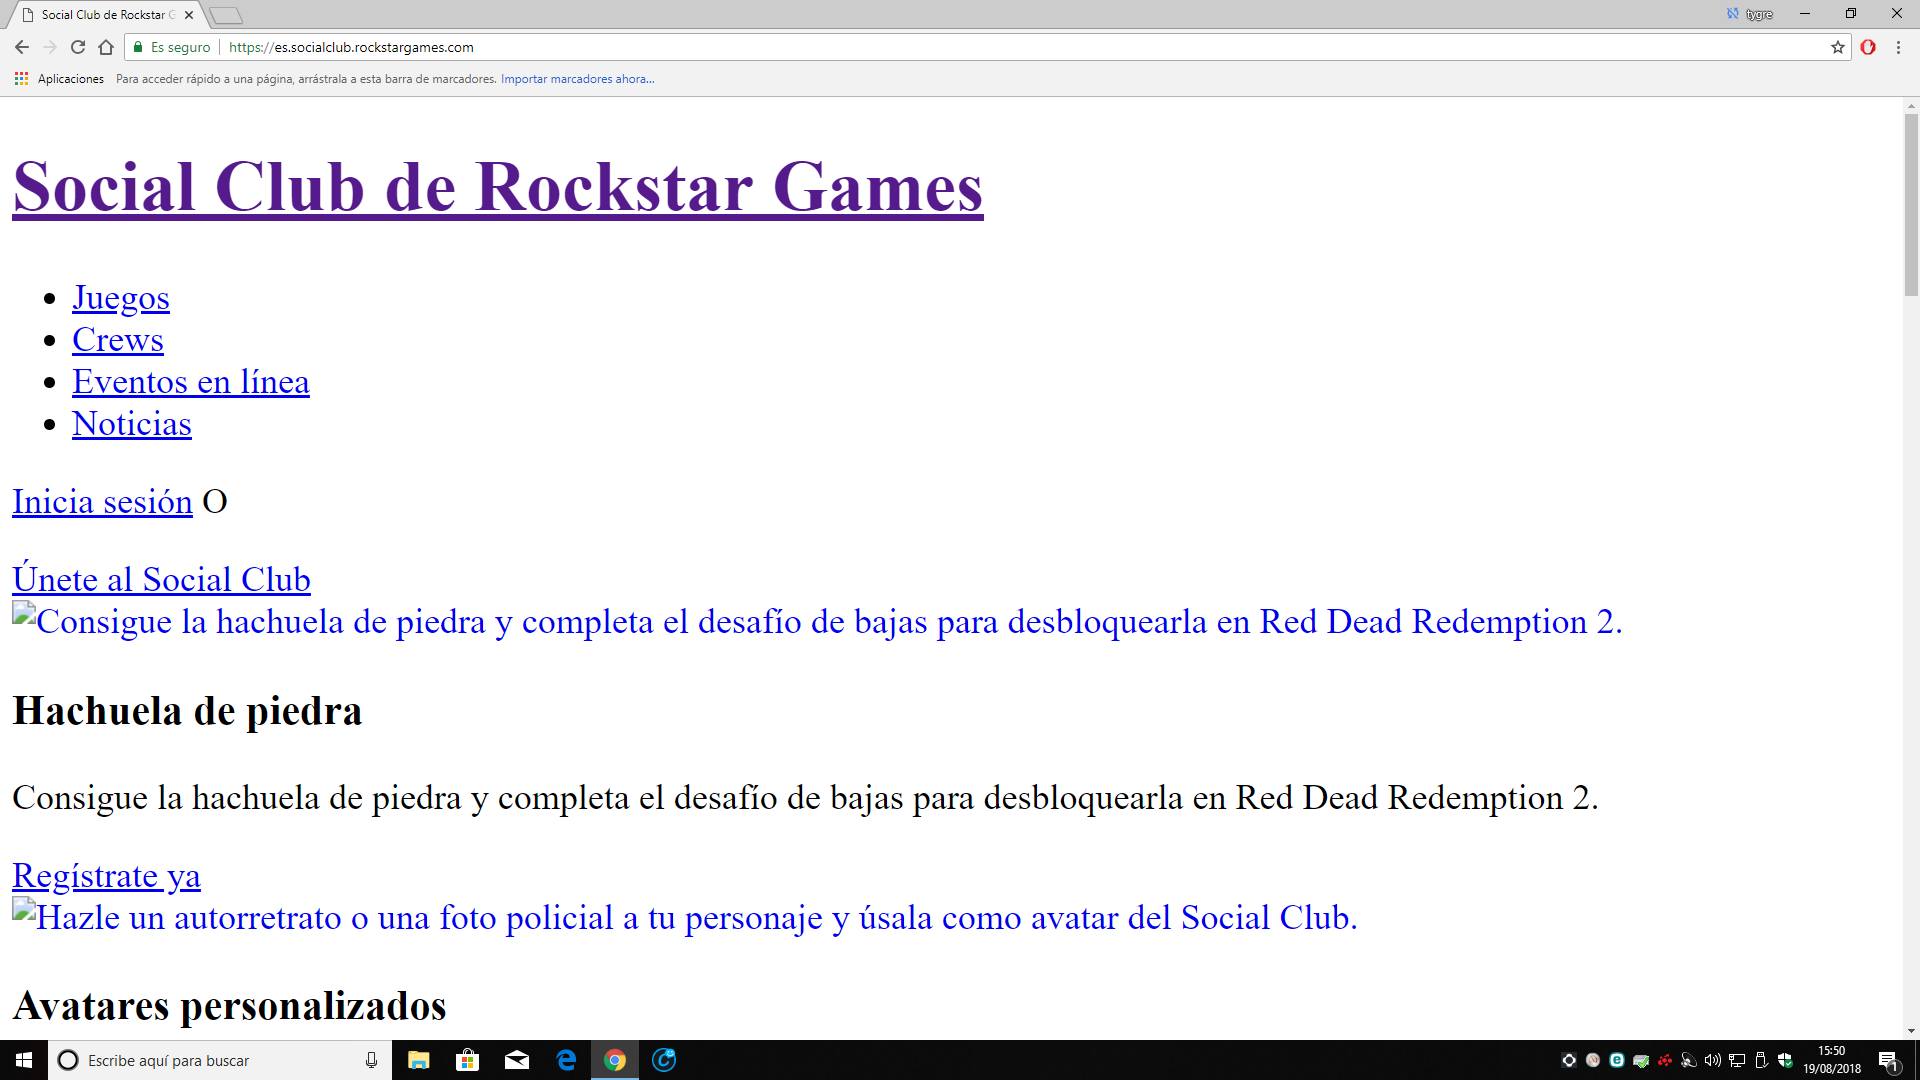This screenshot has height=1080, width=1920.
Task: Click the taskbar search box
Action: (220, 1060)
